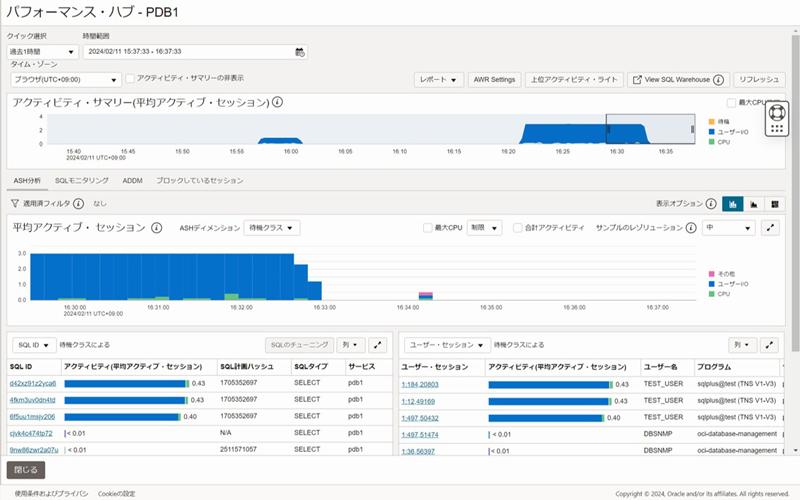Toggle hide Activity Summary checkbox
The height and width of the screenshot is (500, 800).
point(130,78)
